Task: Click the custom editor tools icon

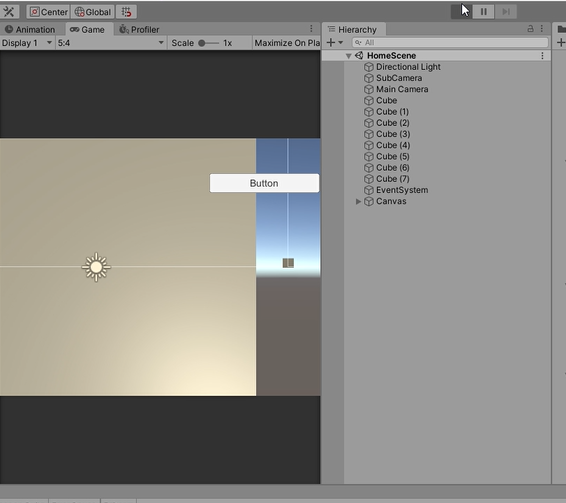Action: click(x=9, y=12)
